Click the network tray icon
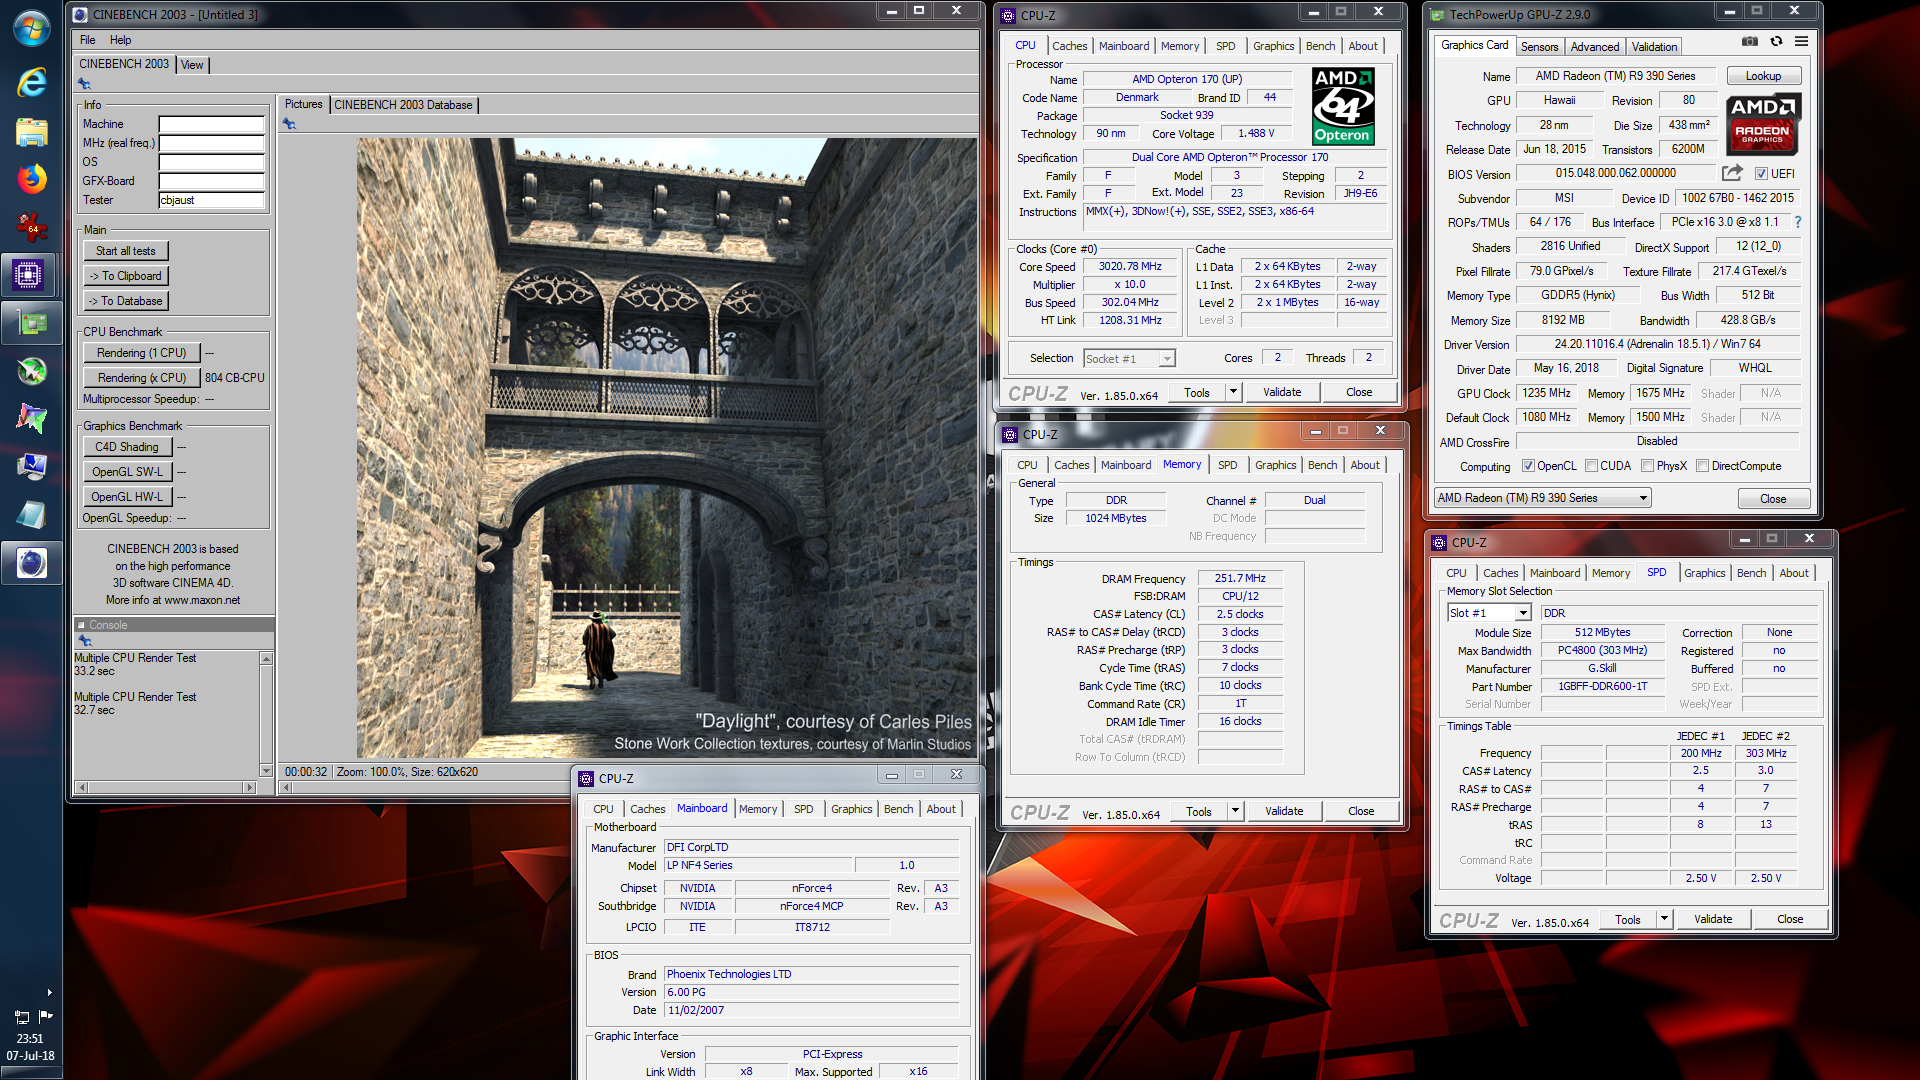Viewport: 1920px width, 1080px height. [21, 1016]
